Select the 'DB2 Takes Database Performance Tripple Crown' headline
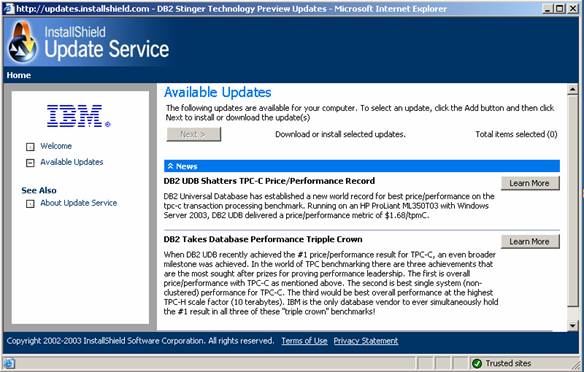 (x=263, y=239)
